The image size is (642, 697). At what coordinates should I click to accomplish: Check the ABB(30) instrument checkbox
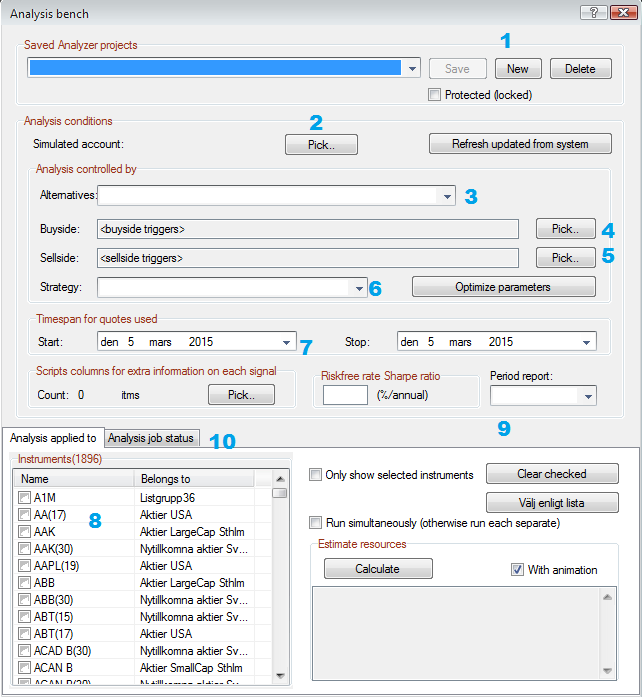pyautogui.click(x=24, y=600)
